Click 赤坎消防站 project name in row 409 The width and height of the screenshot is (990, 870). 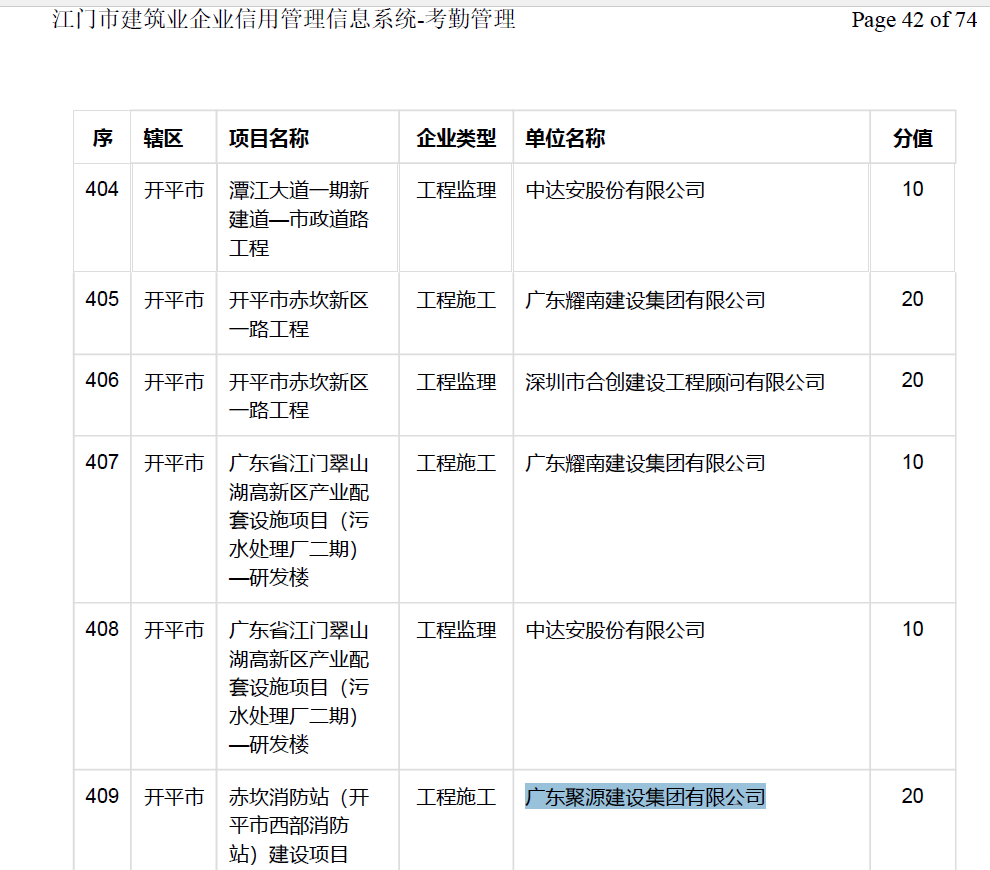pyautogui.click(x=299, y=826)
